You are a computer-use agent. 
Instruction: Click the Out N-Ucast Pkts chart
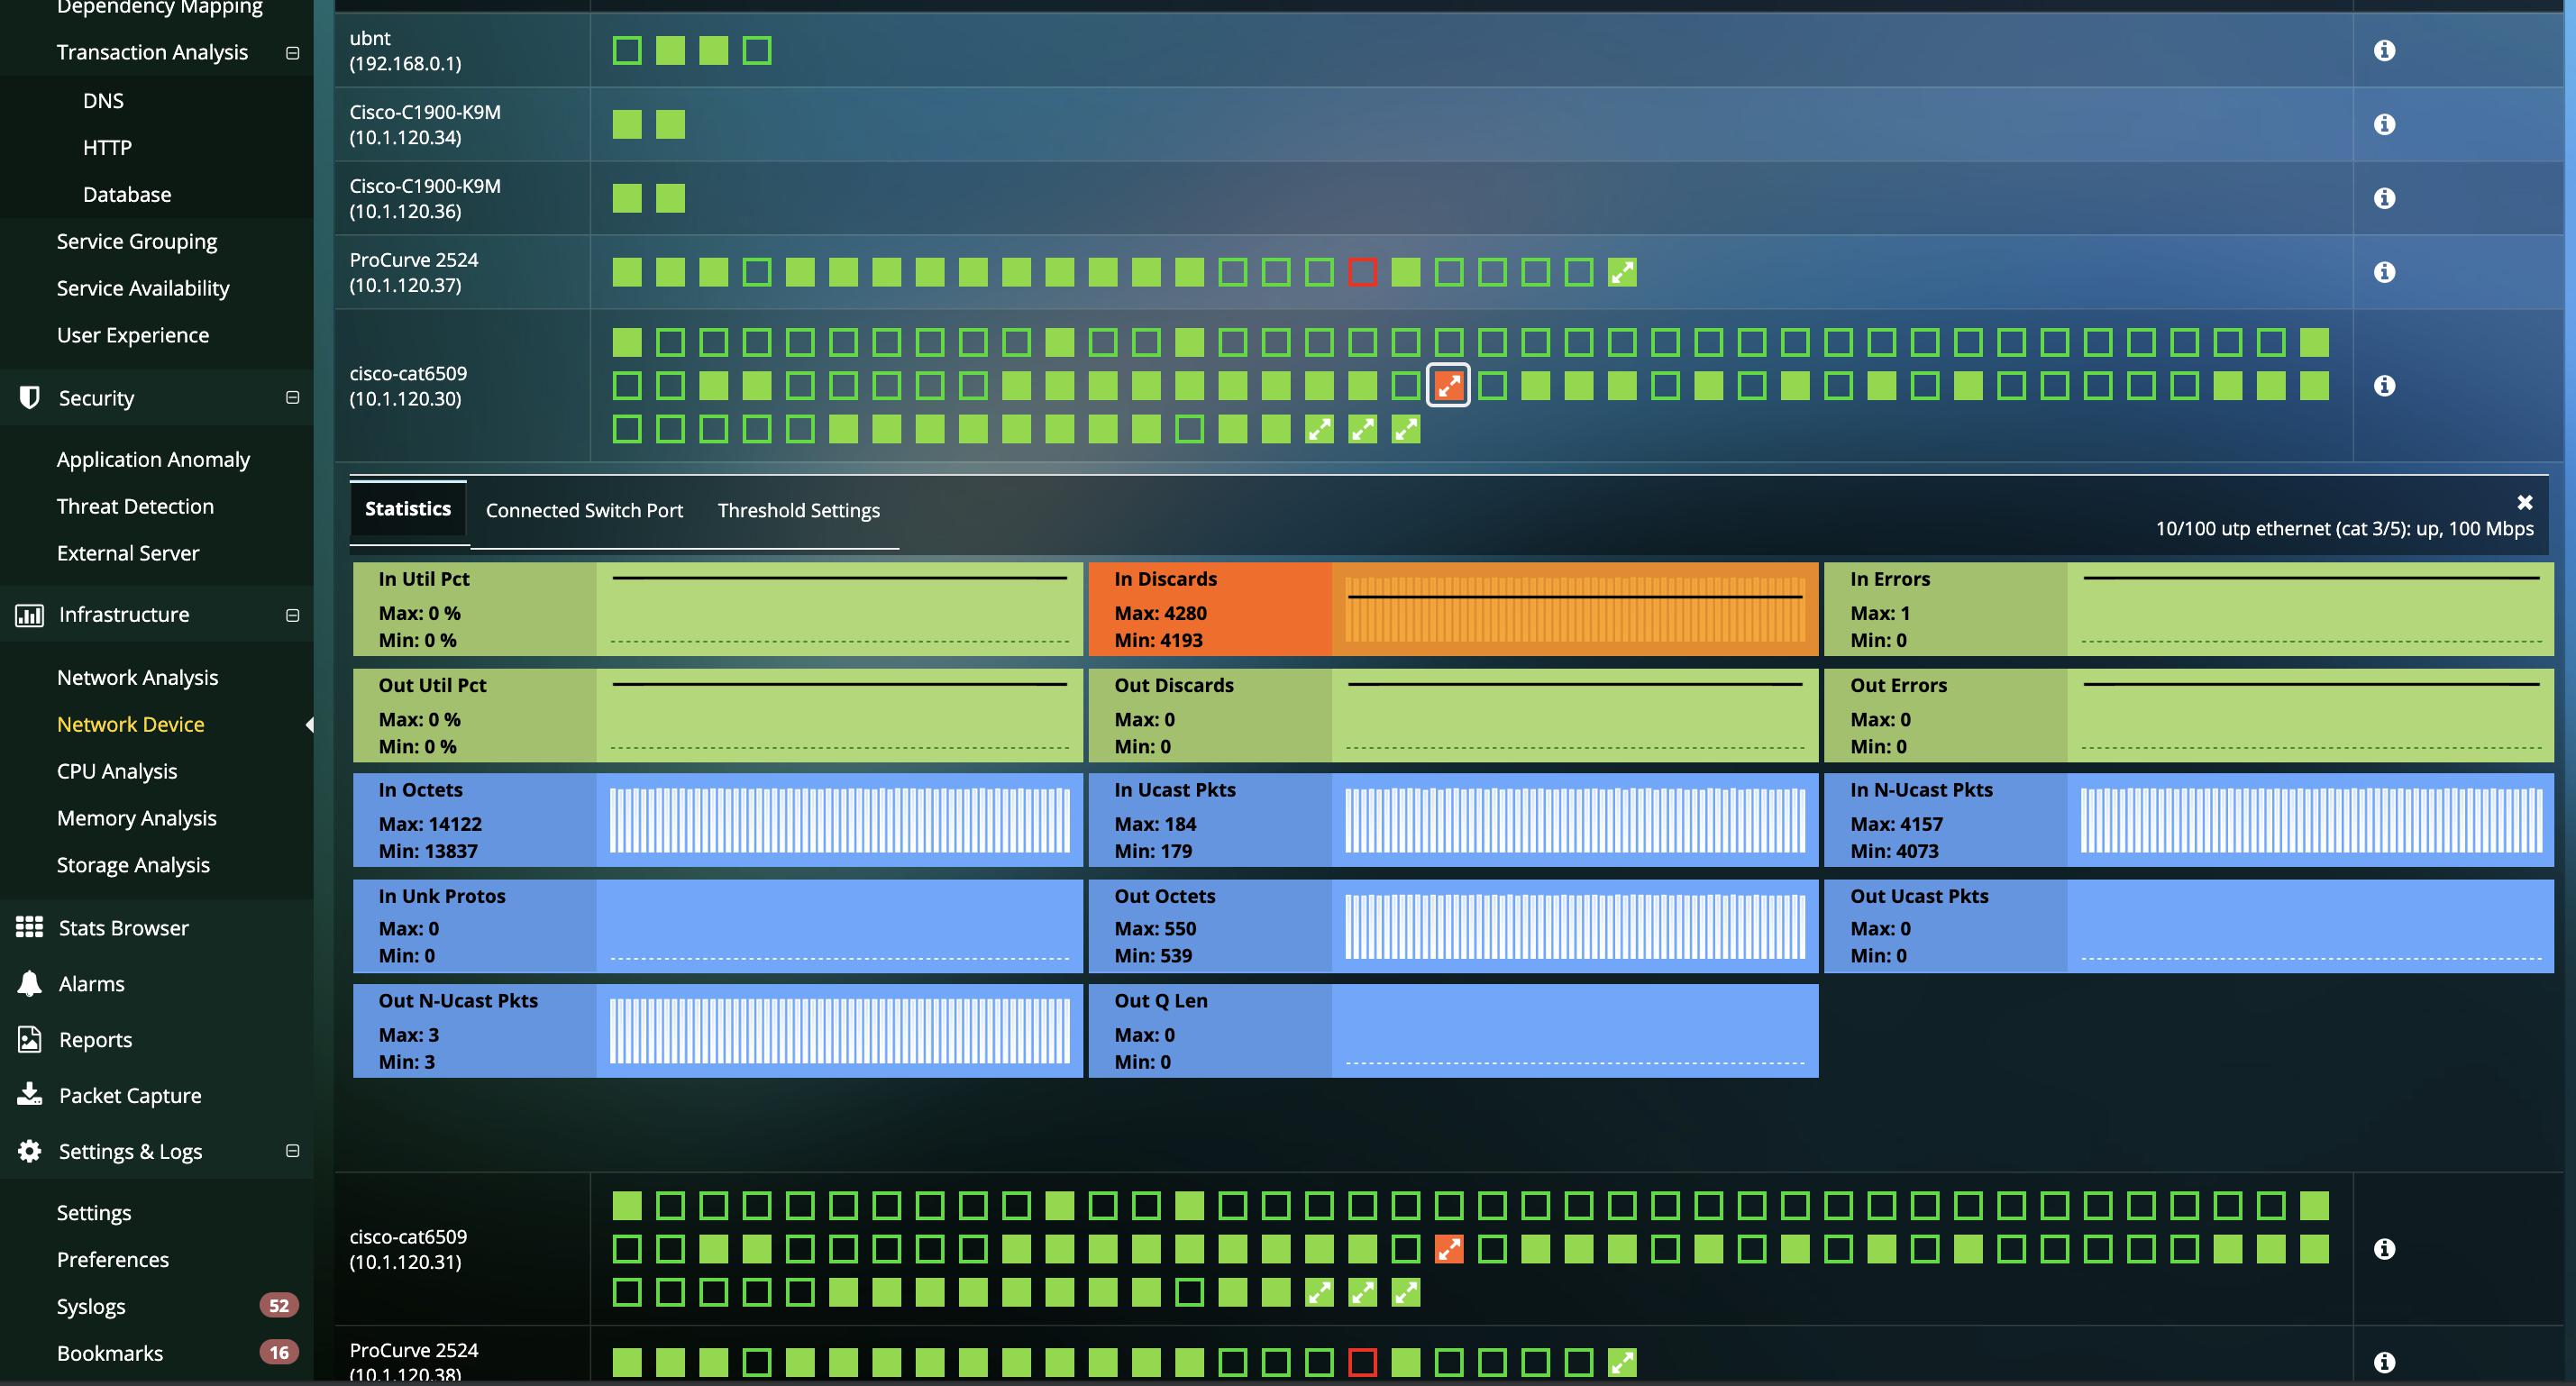point(840,1031)
